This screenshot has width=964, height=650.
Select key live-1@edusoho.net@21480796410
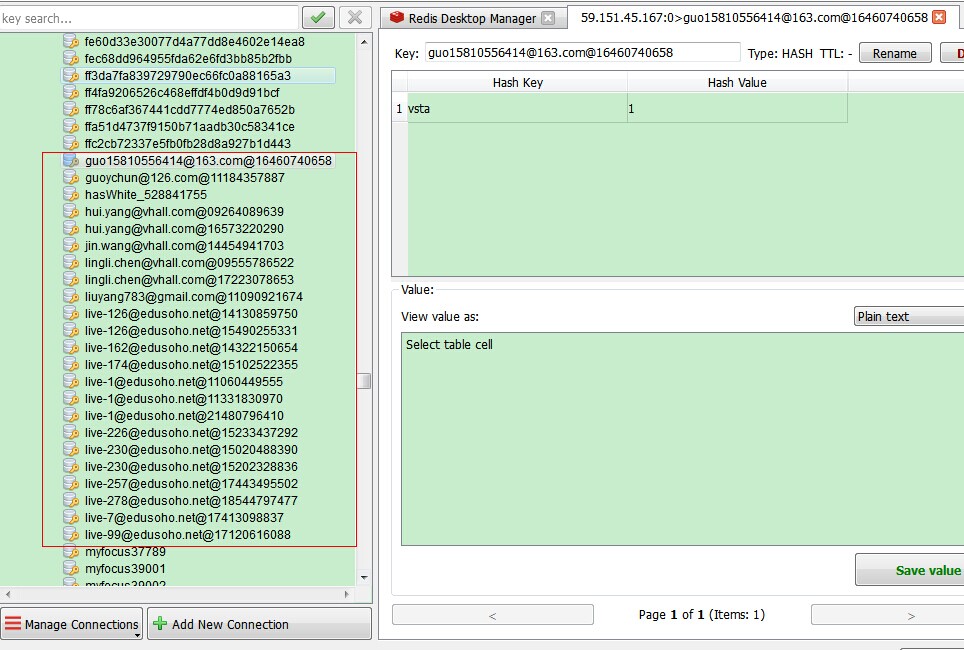(x=184, y=416)
